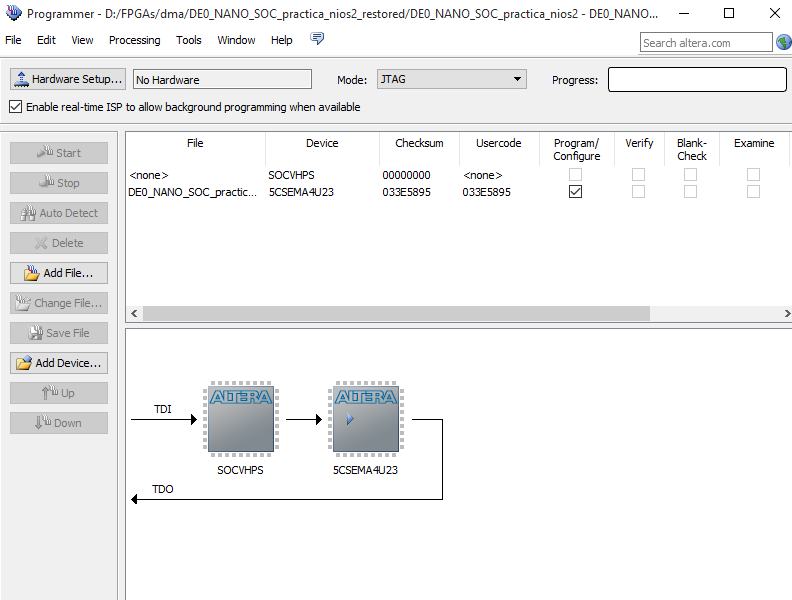Click the scroll left arrow in file list
The image size is (792, 600).
tap(134, 313)
